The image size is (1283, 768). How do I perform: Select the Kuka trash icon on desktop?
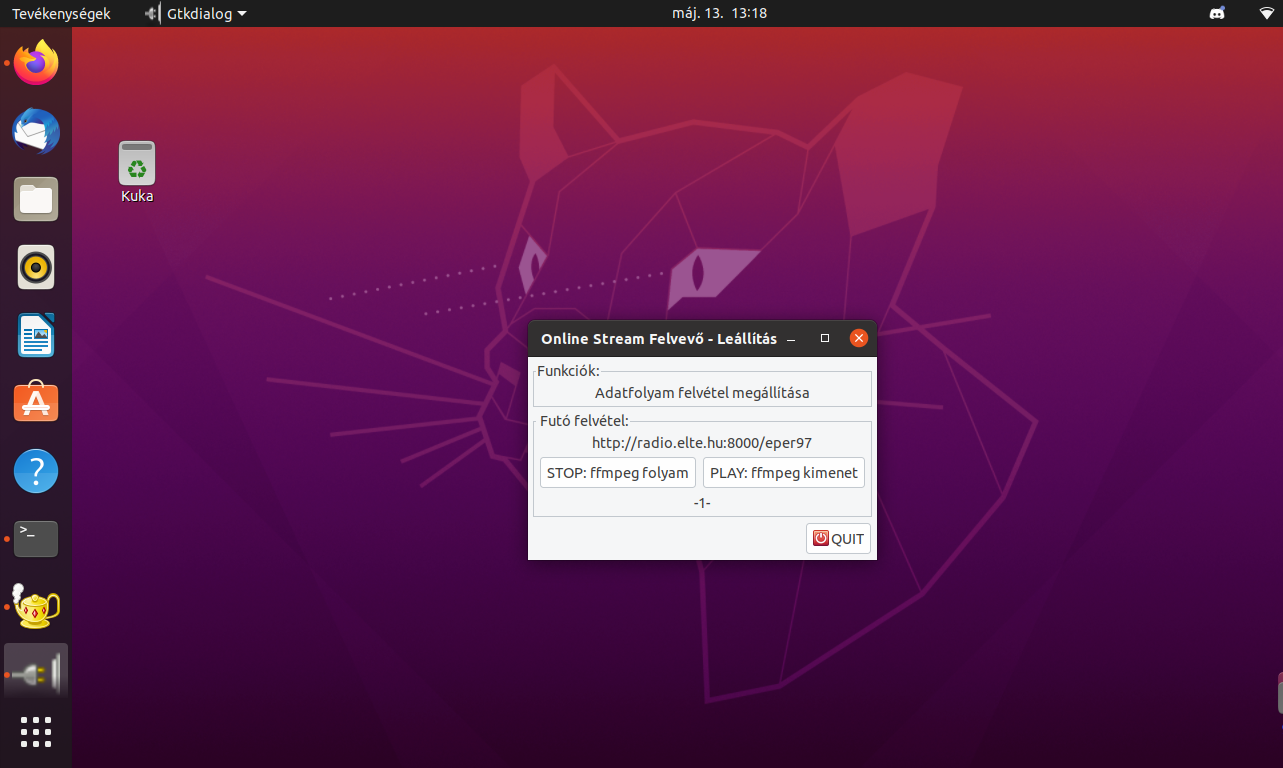pos(137,172)
